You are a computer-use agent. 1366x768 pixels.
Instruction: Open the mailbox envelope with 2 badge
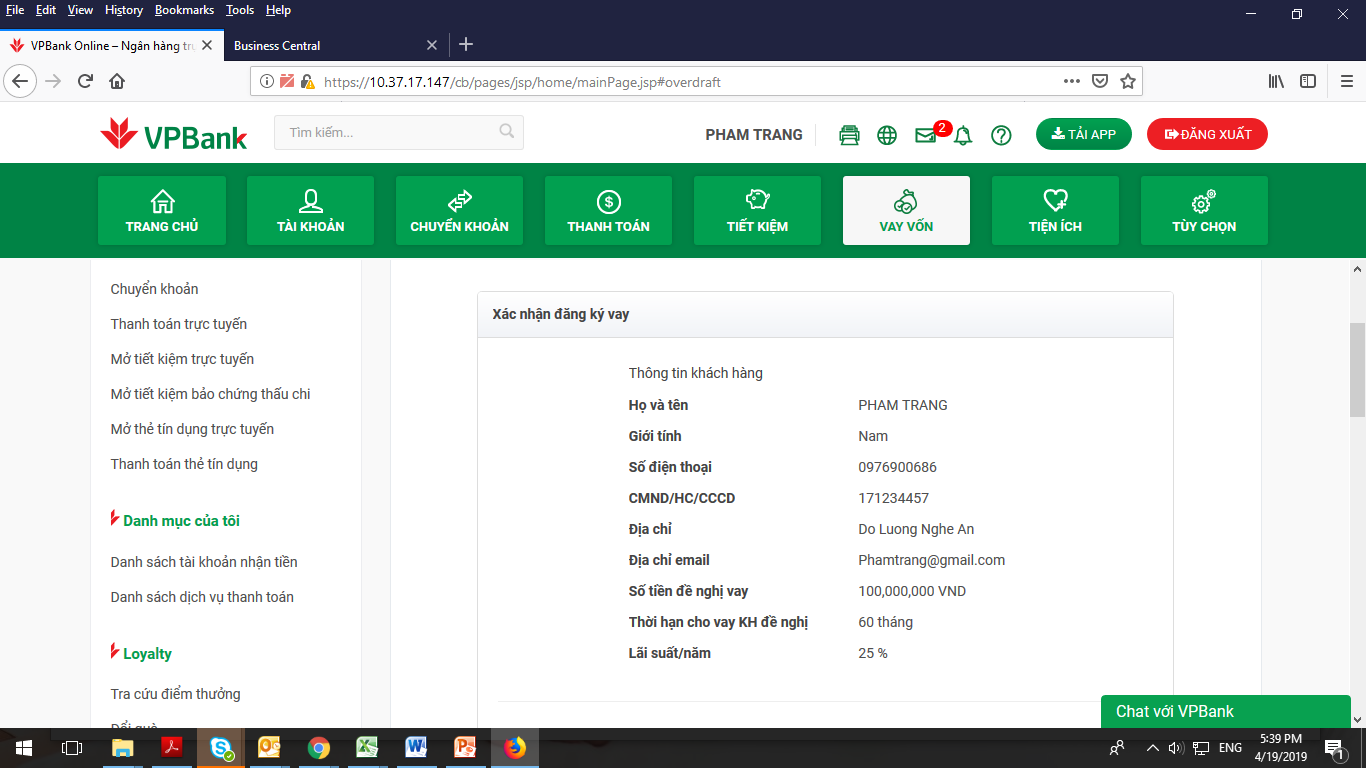[x=926, y=135]
